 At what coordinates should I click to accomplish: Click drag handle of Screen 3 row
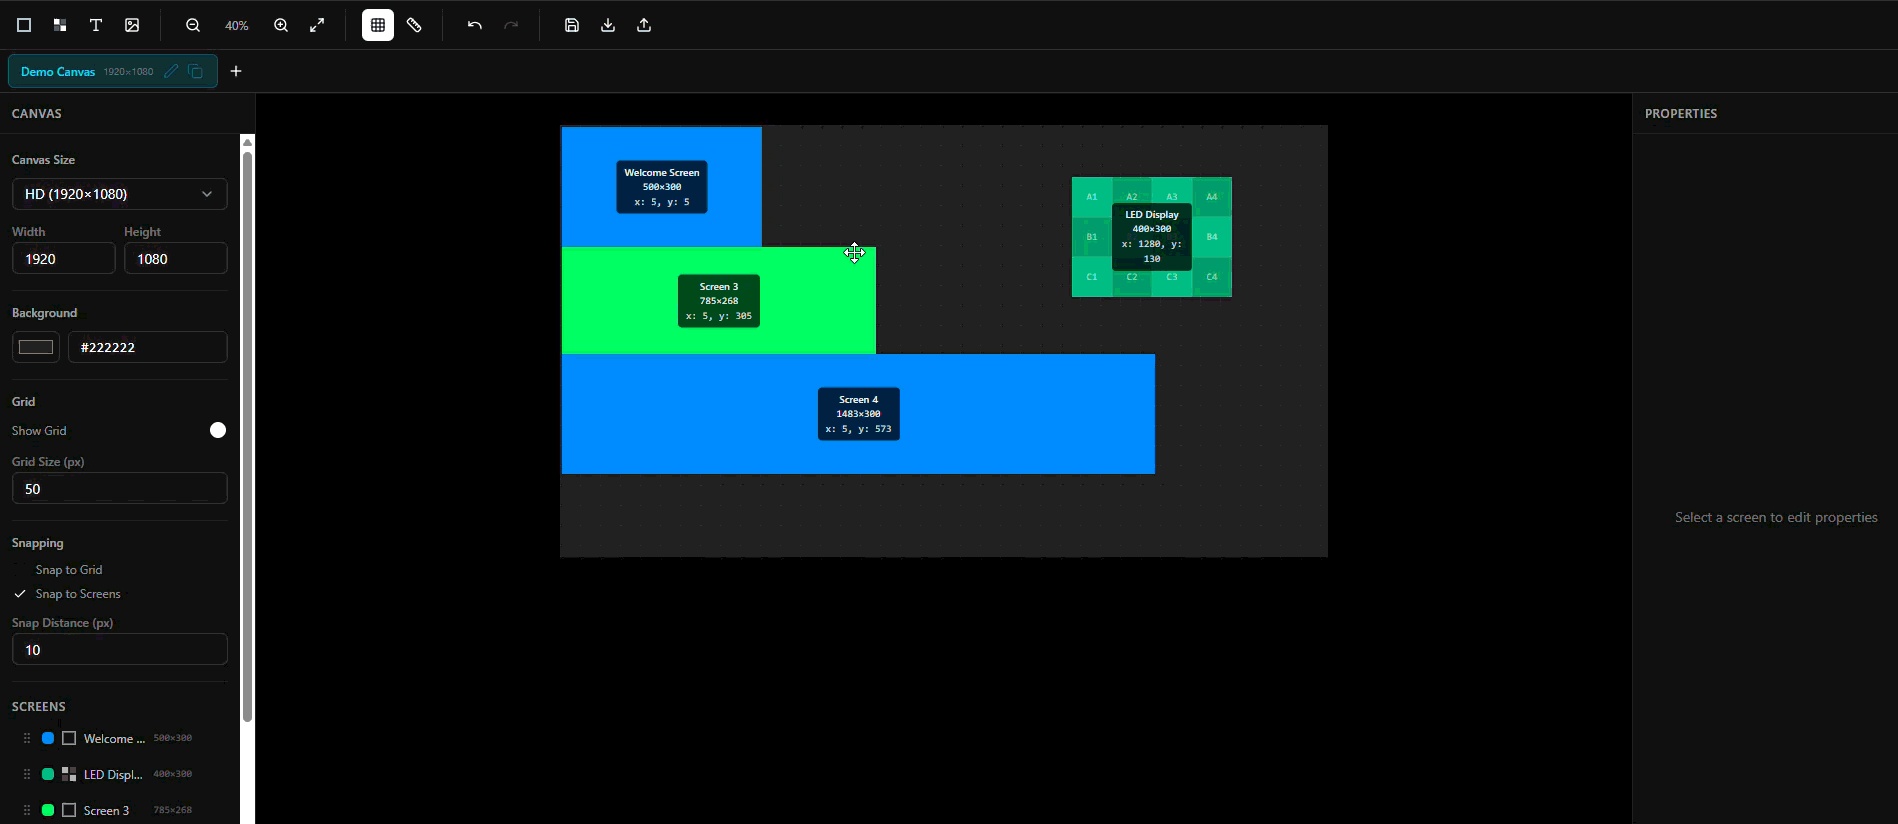tap(27, 810)
